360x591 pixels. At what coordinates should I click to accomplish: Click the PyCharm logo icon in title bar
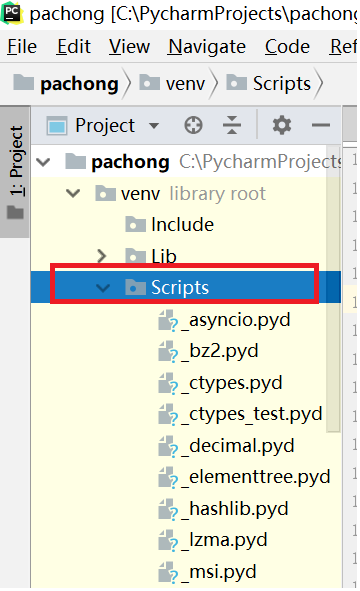(x=12, y=13)
